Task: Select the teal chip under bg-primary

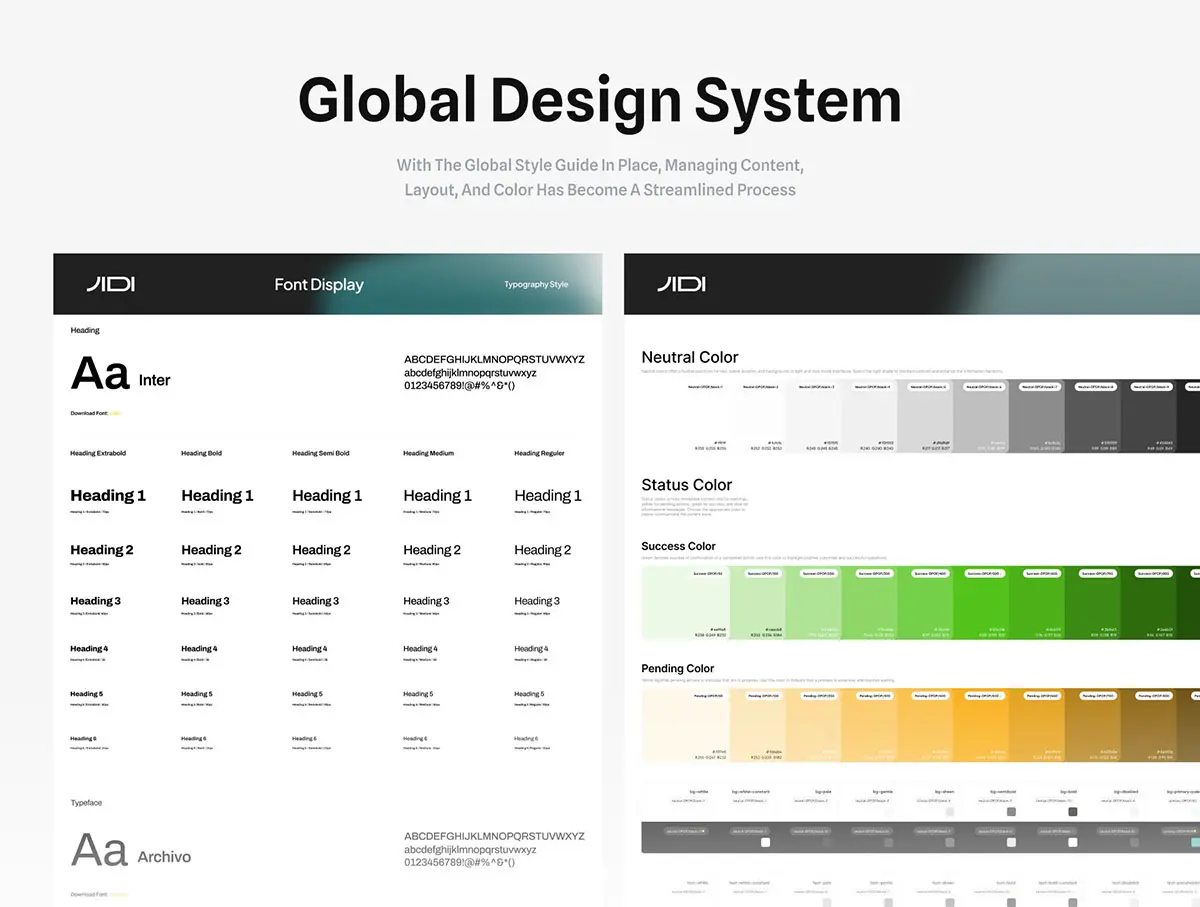Action: tap(1195, 842)
